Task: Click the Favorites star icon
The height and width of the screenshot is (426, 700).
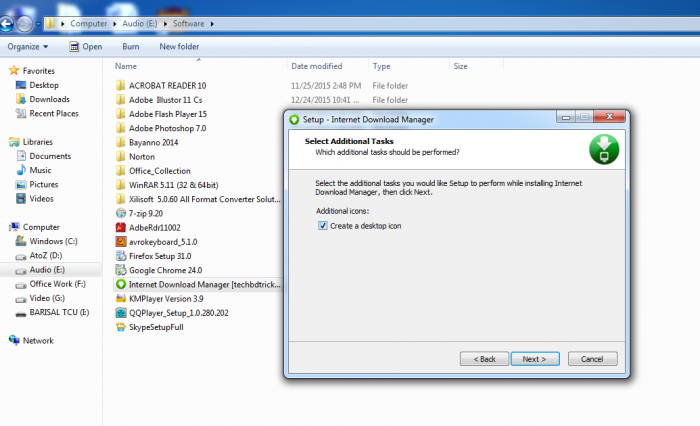Action: point(14,70)
